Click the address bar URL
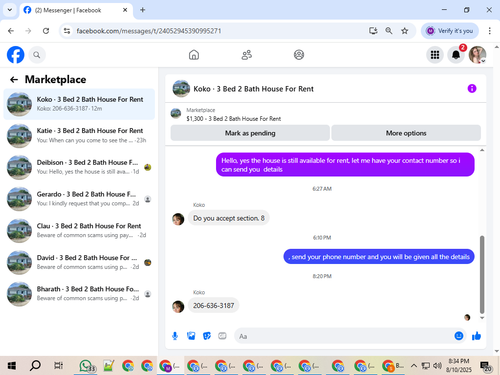Screen dimensions: 500x375 (149, 31)
